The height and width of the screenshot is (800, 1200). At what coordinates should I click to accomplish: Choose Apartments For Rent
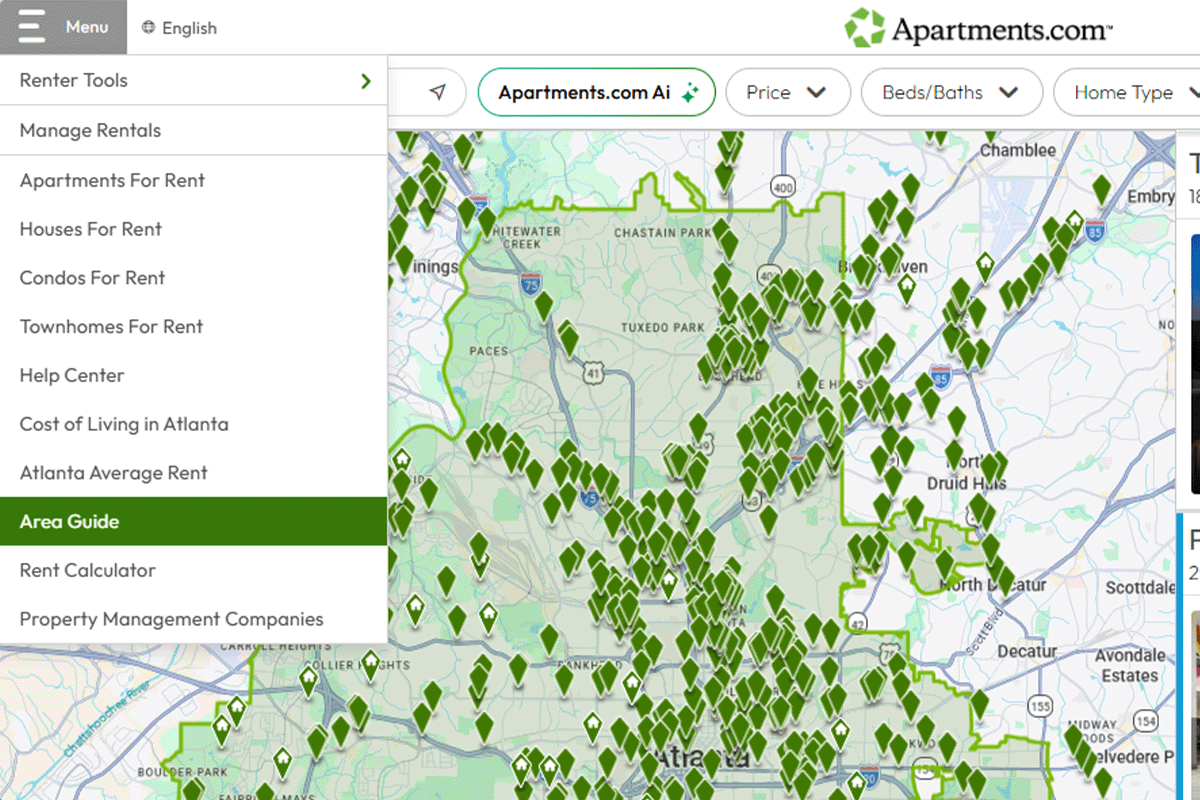[193, 180]
